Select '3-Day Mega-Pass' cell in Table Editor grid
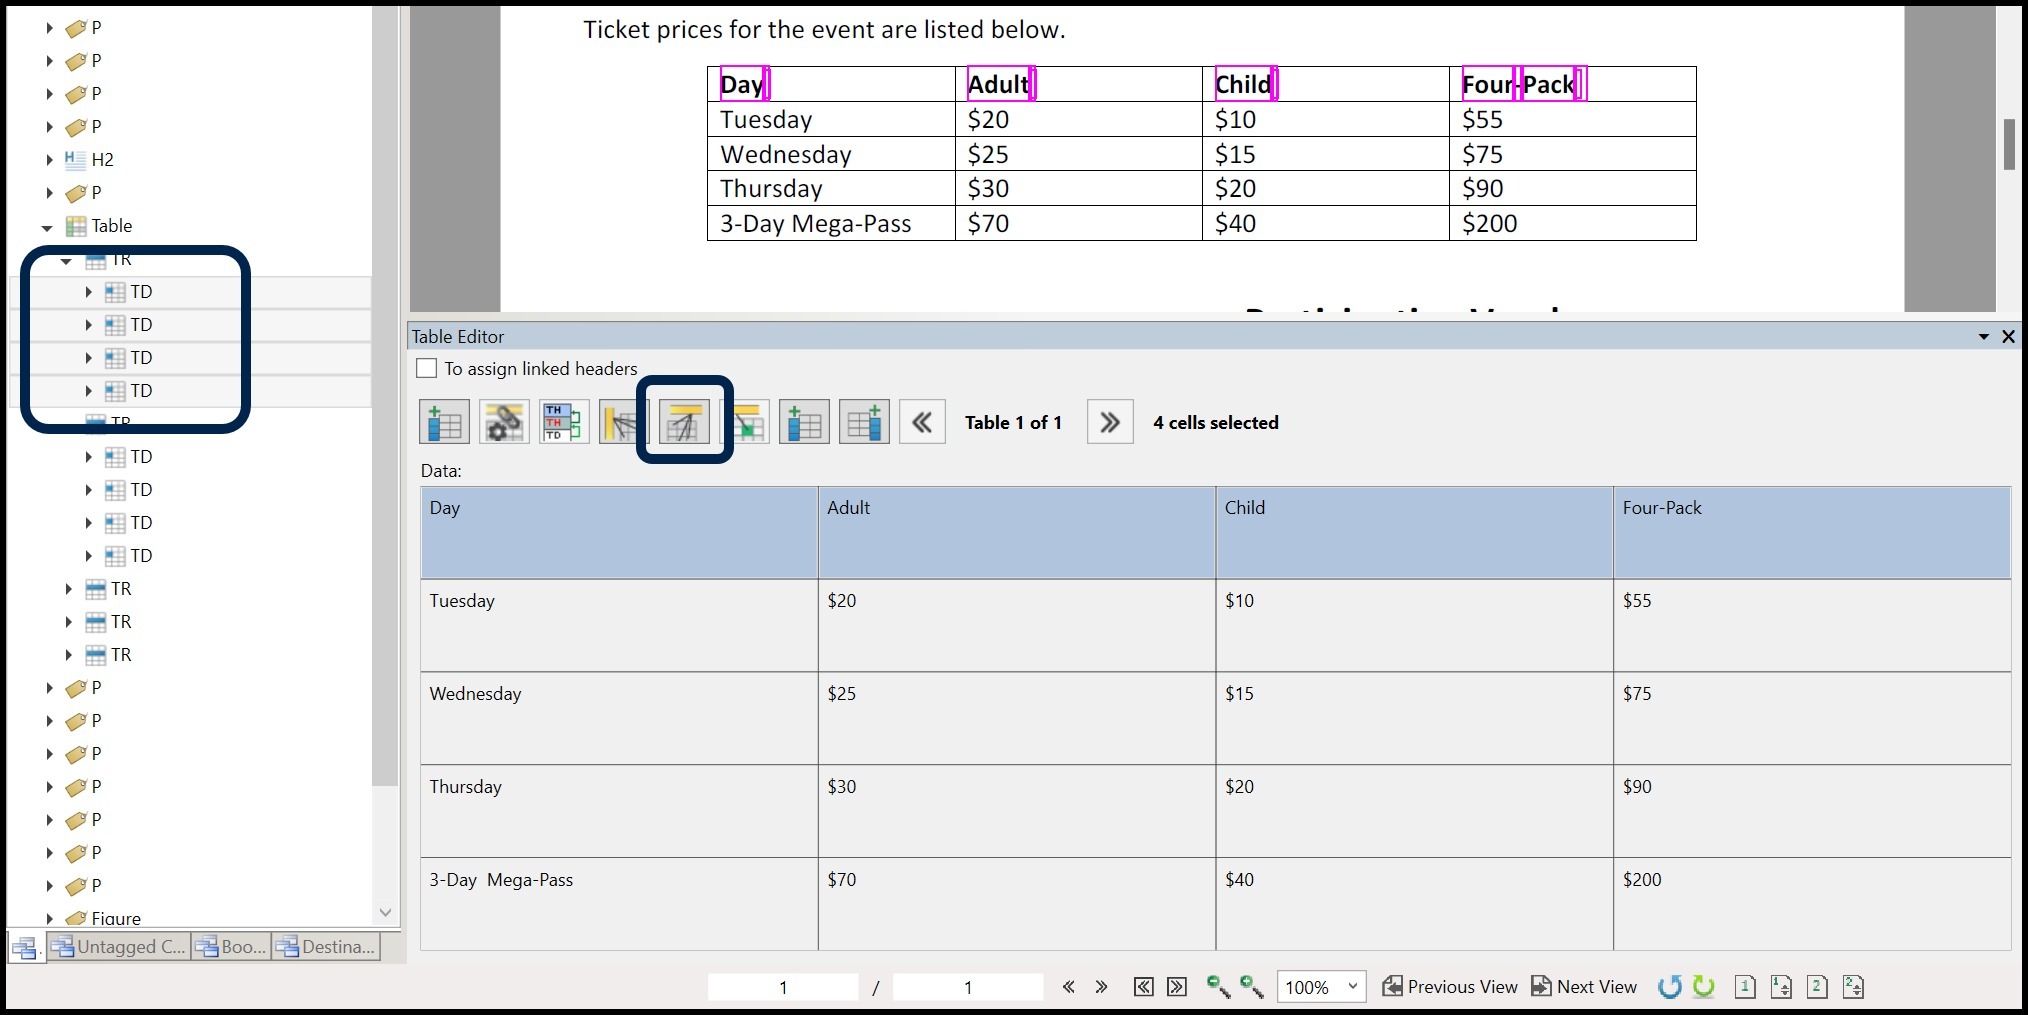 (619, 904)
